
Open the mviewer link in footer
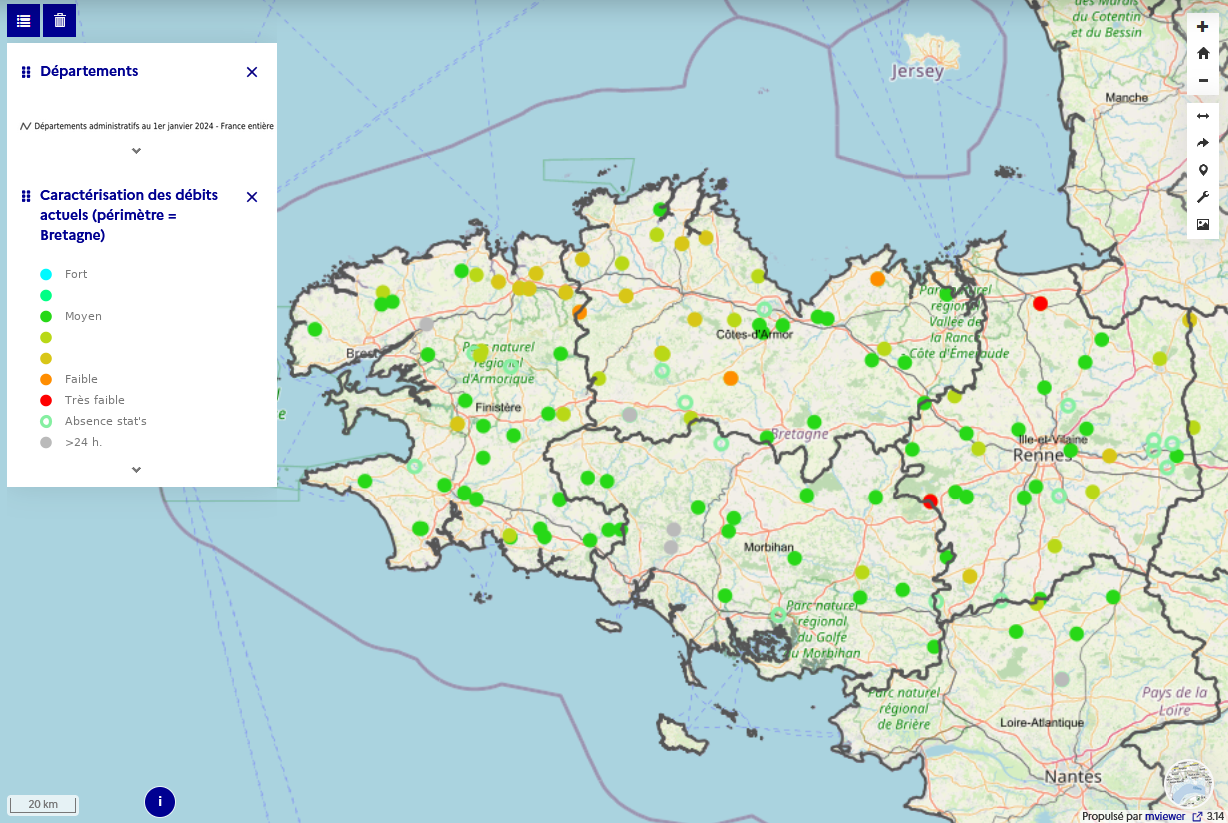click(x=1164, y=816)
